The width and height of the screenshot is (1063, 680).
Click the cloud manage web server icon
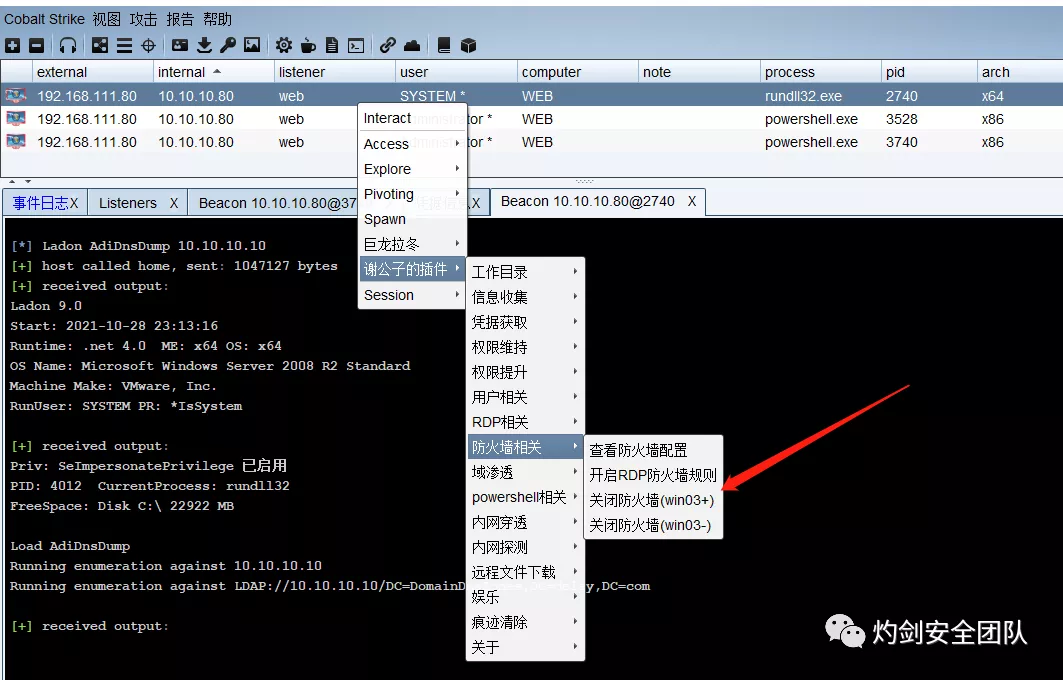pos(412,45)
